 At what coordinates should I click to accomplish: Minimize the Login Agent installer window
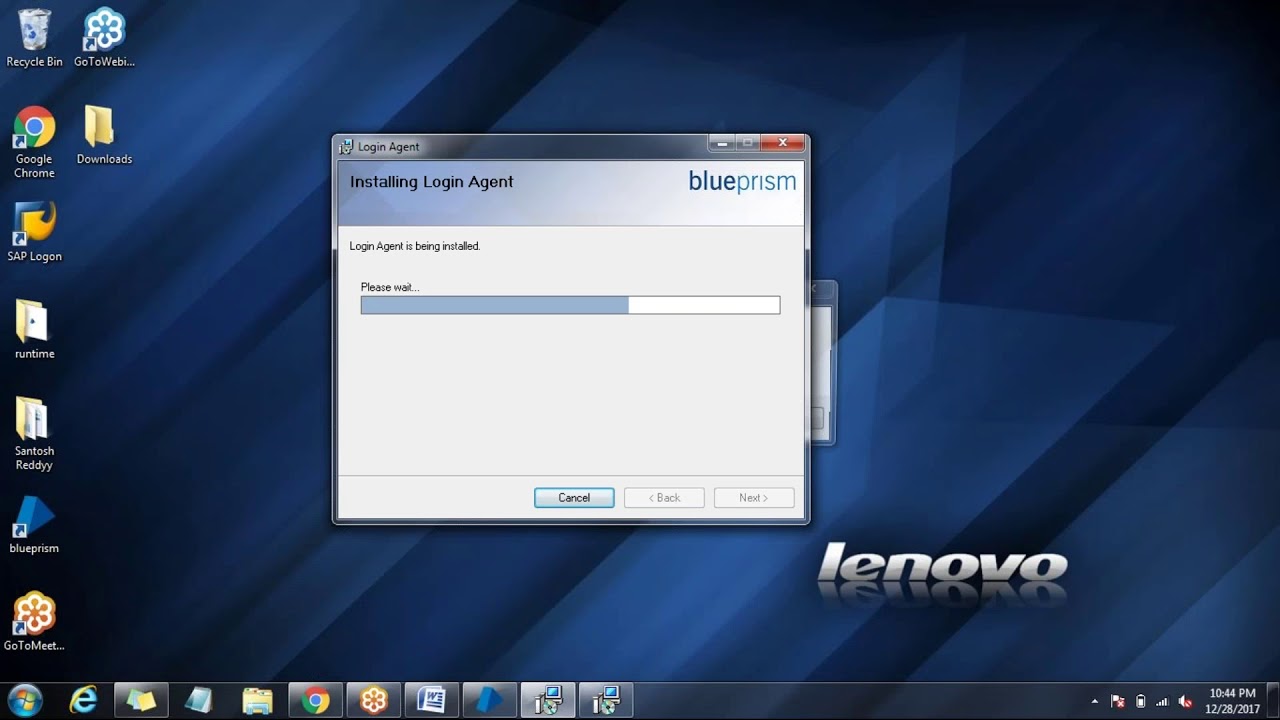(x=722, y=143)
